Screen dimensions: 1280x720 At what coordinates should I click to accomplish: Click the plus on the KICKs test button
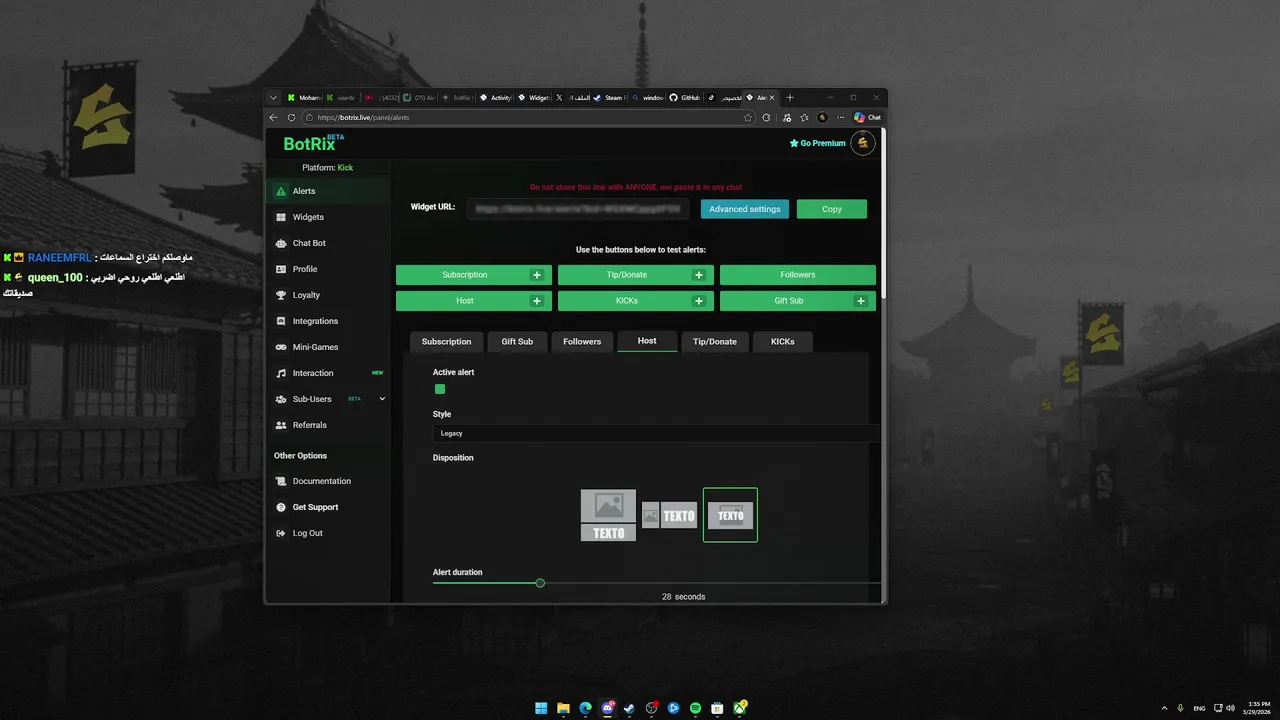tap(699, 301)
